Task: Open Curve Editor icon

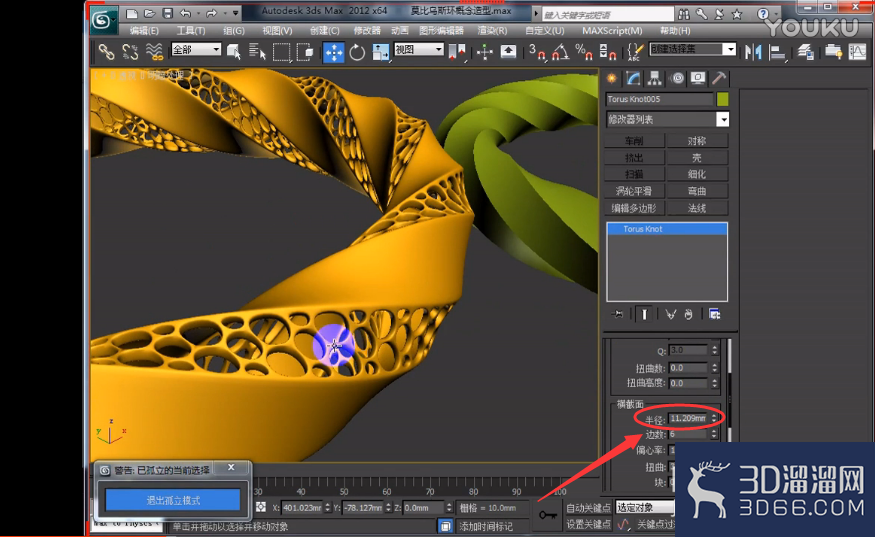Action: (857, 52)
